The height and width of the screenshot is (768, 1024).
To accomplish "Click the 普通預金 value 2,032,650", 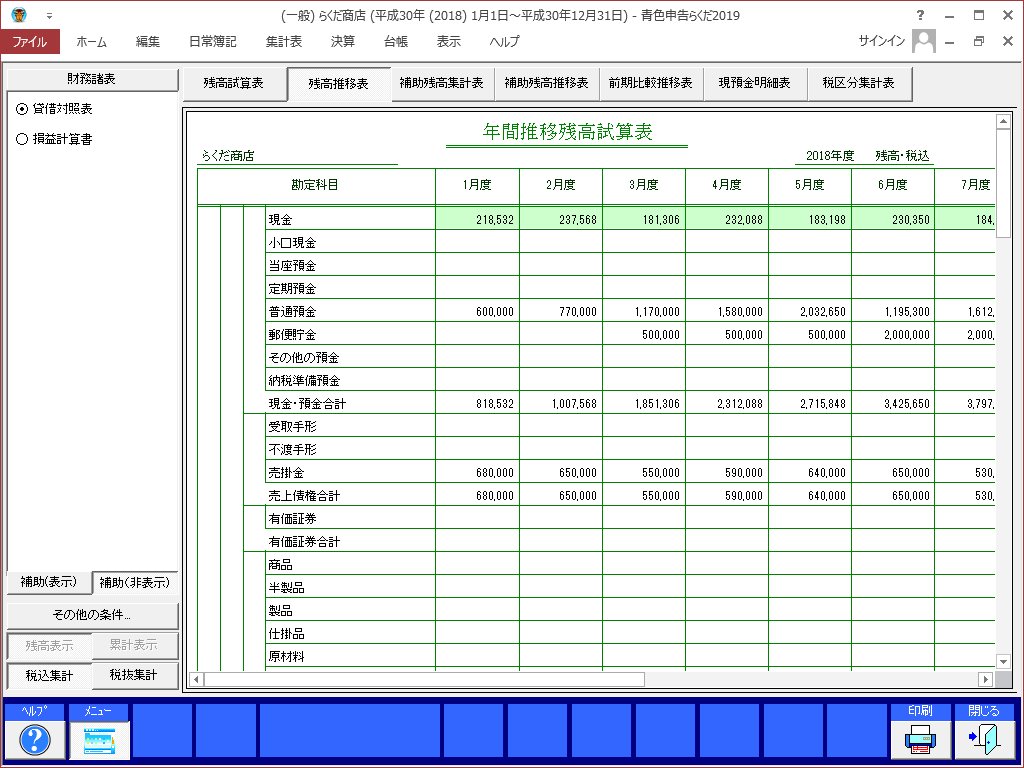I will click(x=823, y=312).
